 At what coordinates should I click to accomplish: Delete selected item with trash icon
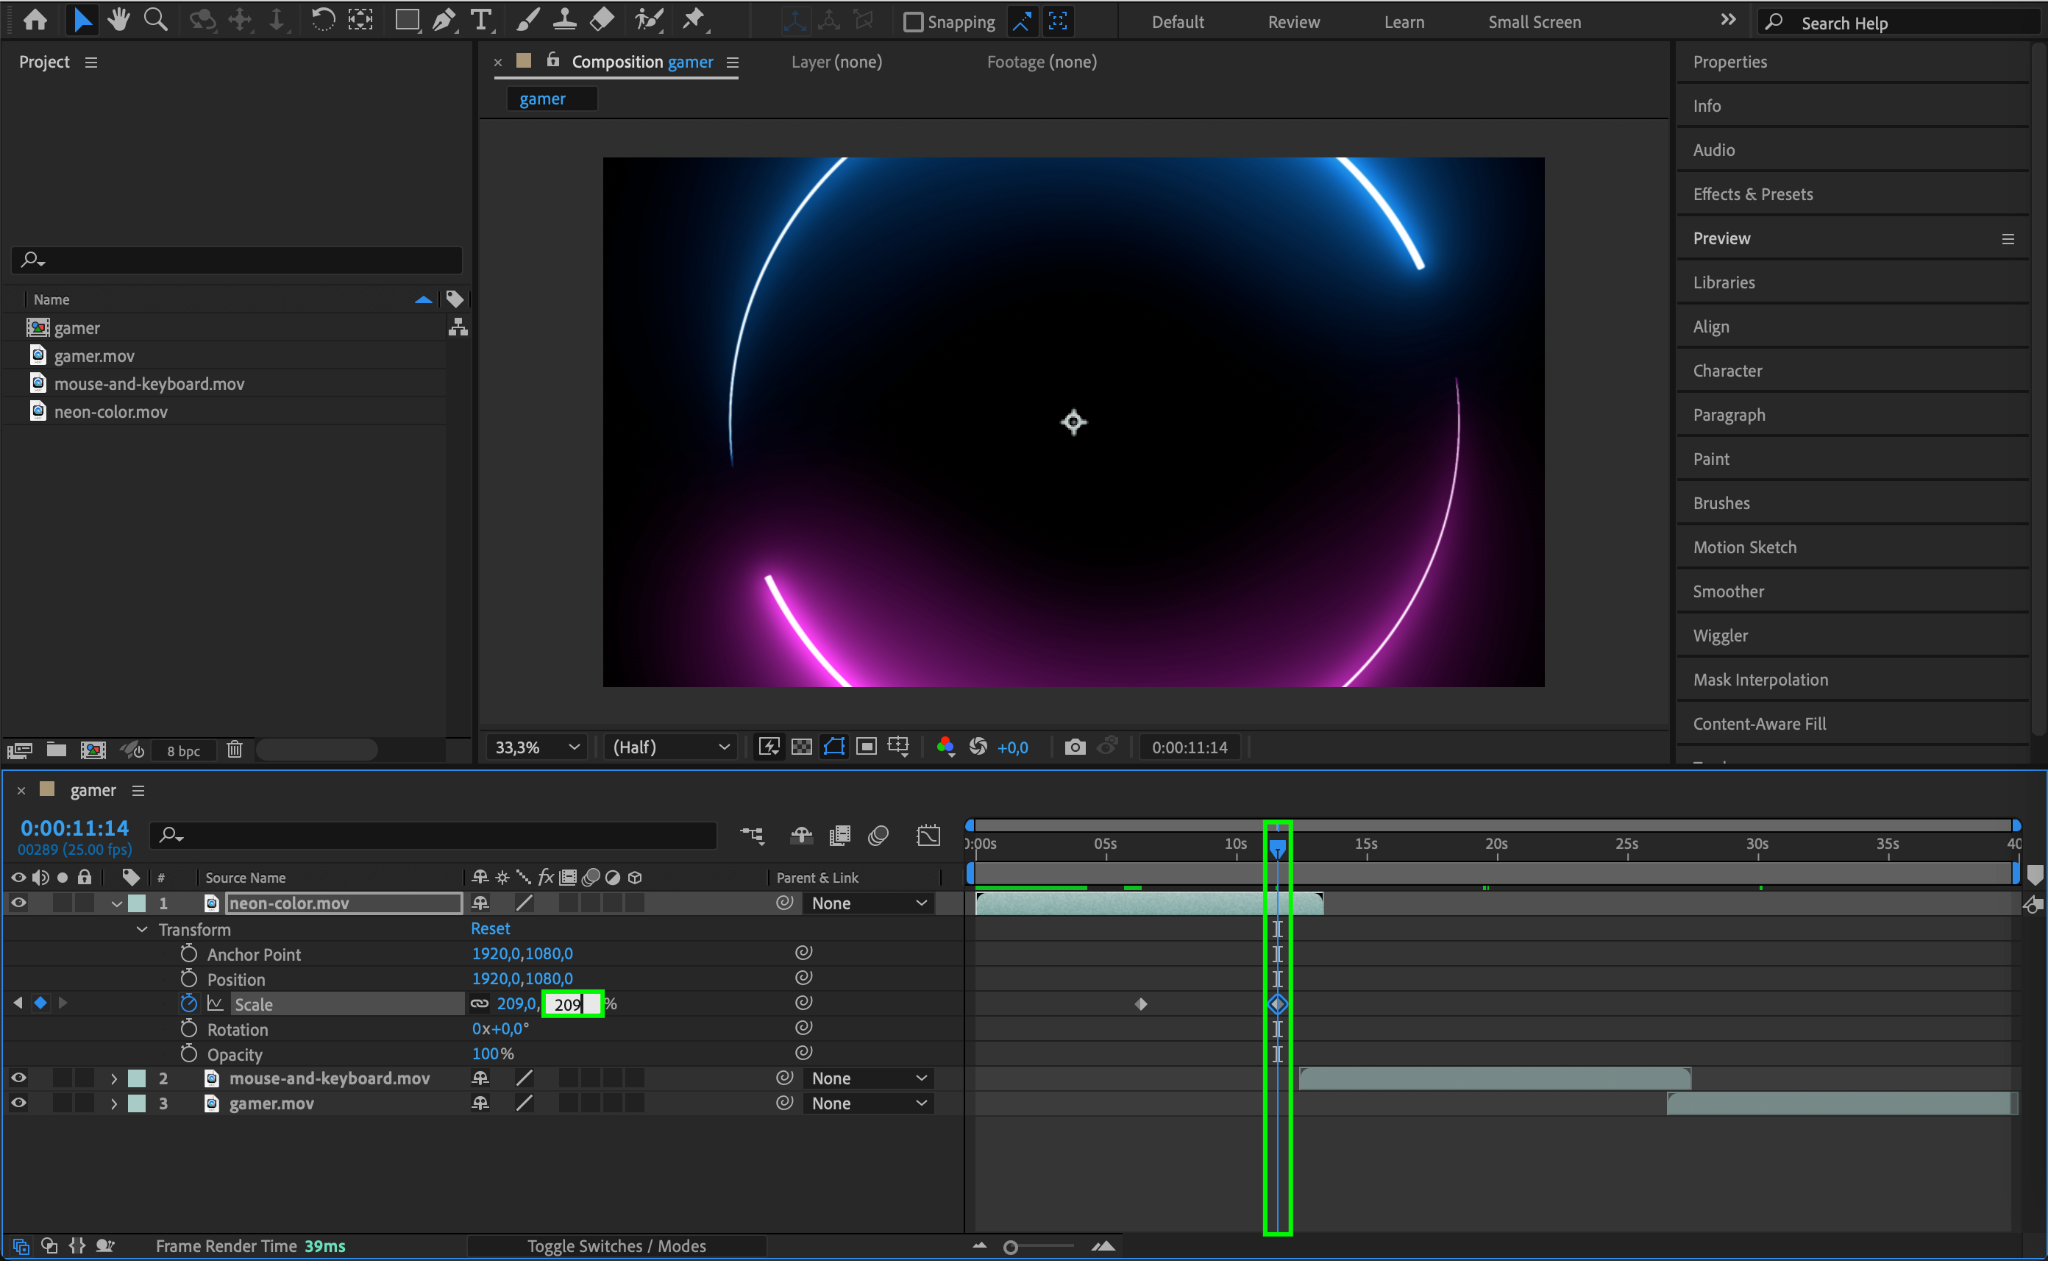pos(234,749)
